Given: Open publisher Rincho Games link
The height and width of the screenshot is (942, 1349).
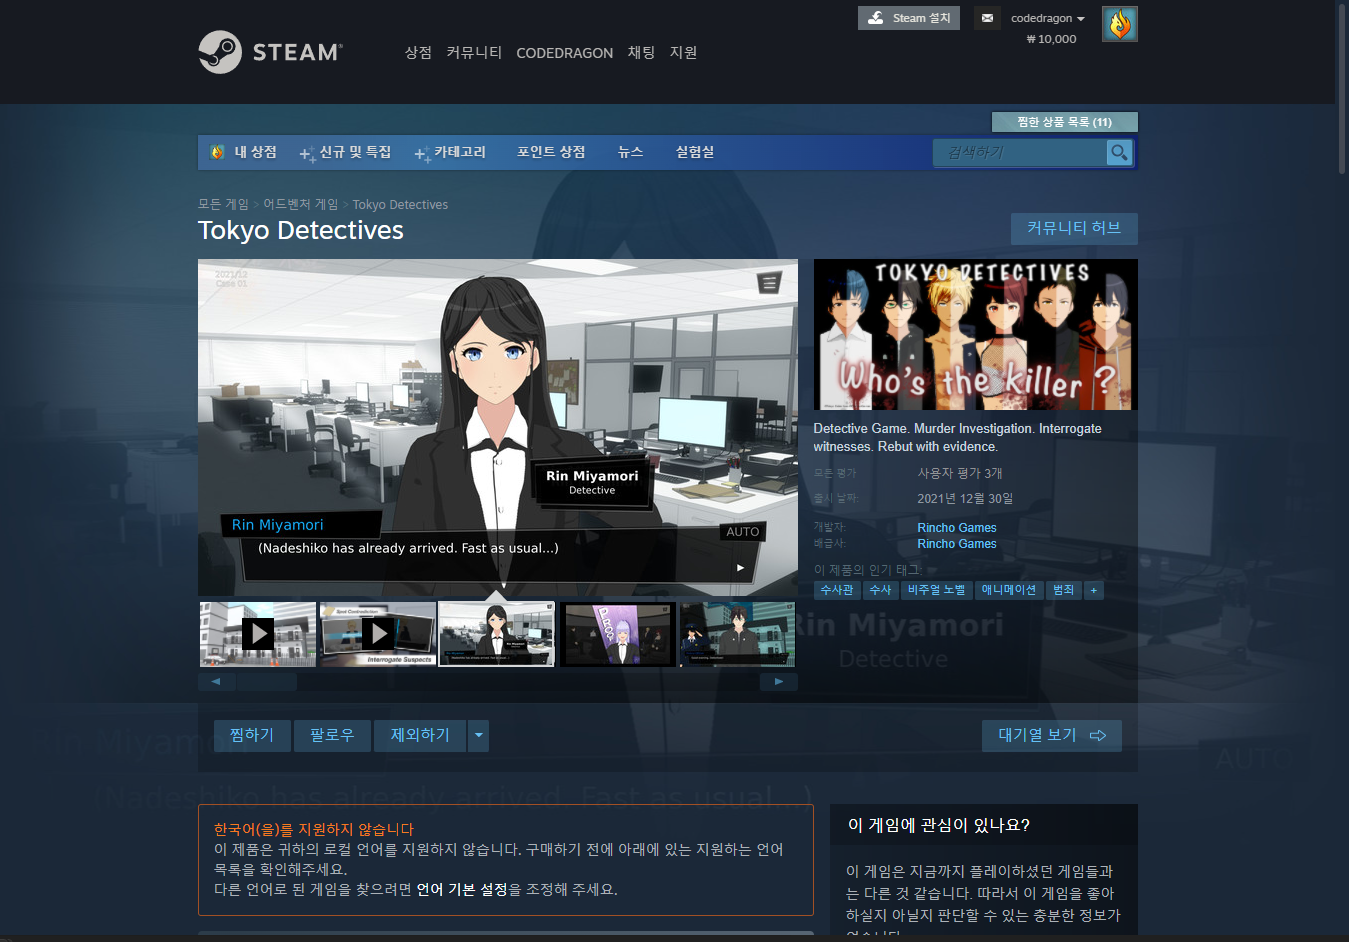Looking at the screenshot, I should 957,544.
